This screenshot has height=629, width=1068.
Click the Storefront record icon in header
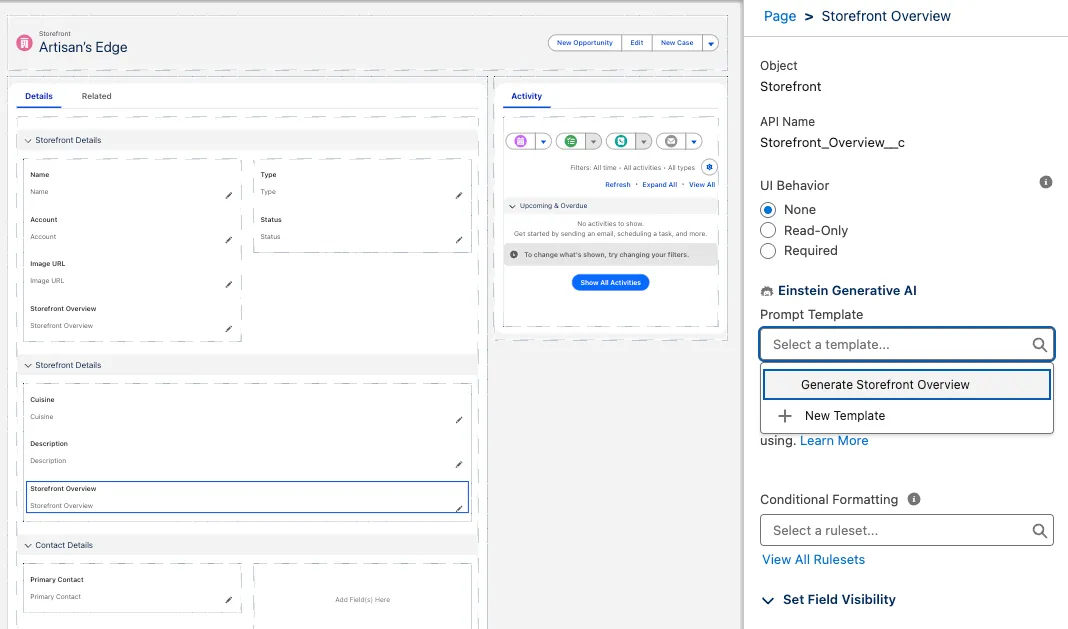point(24,43)
